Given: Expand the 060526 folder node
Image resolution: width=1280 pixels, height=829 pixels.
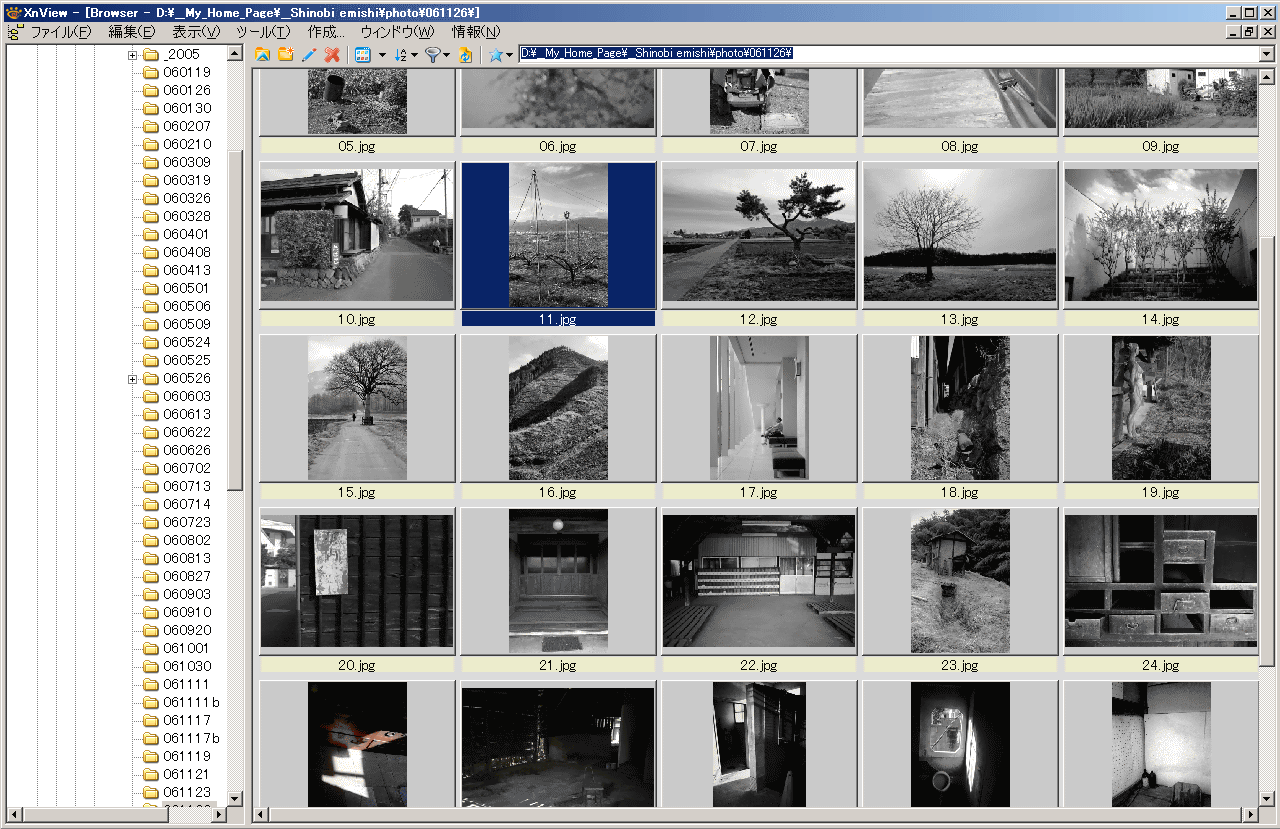Looking at the screenshot, I should click(132, 378).
